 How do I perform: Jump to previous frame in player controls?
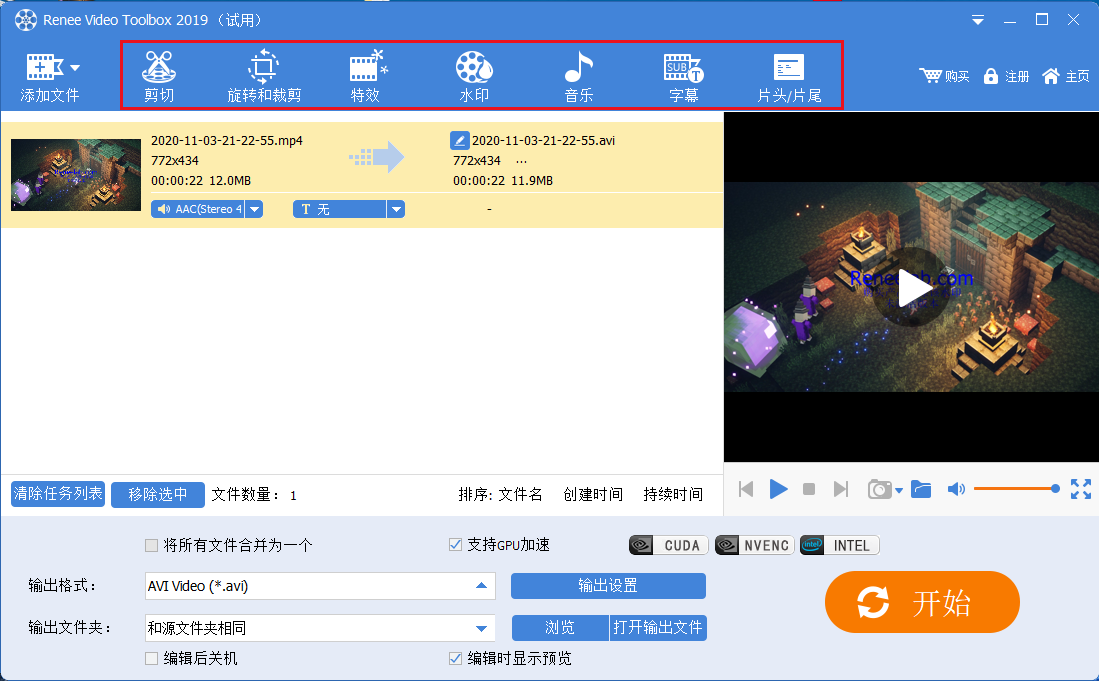(746, 489)
